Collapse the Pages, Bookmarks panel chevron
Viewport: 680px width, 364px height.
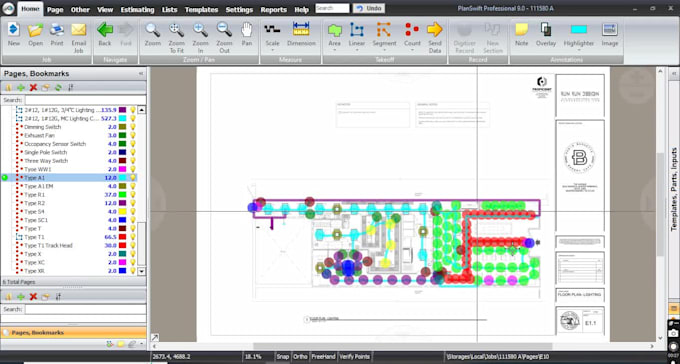pos(141,74)
